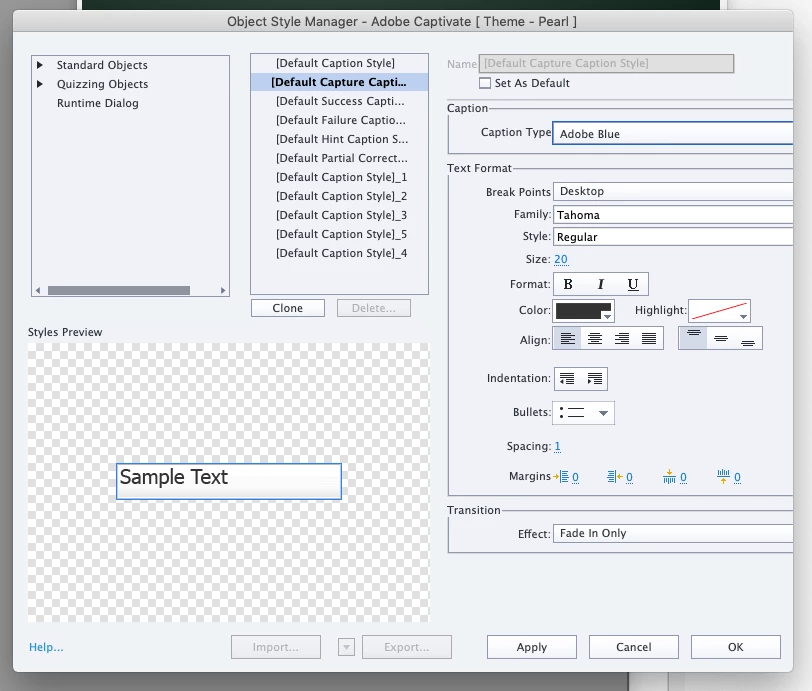Select [Default Caption Style]_1 item

(x=339, y=177)
